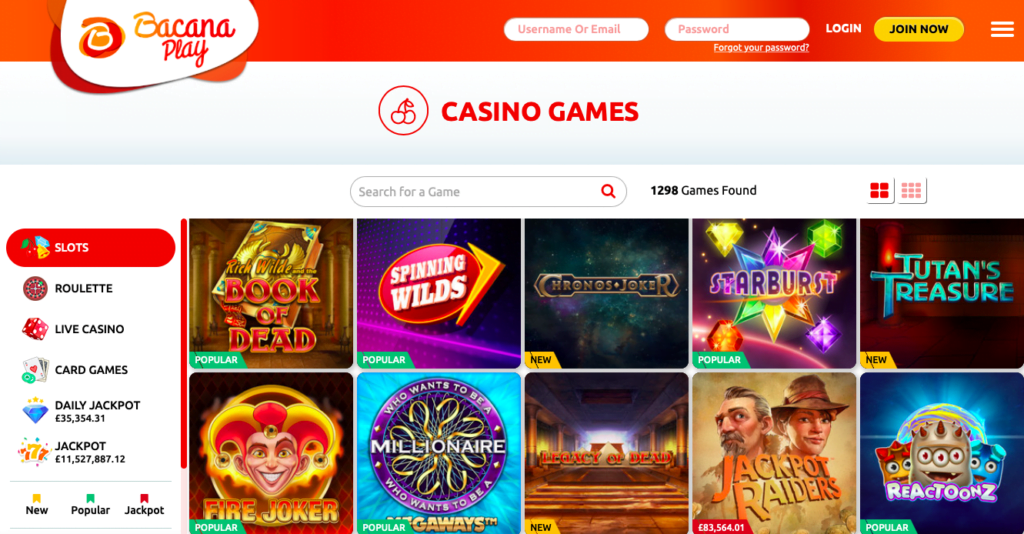
Task: Filter games by Jackpot flag
Action: point(144,505)
